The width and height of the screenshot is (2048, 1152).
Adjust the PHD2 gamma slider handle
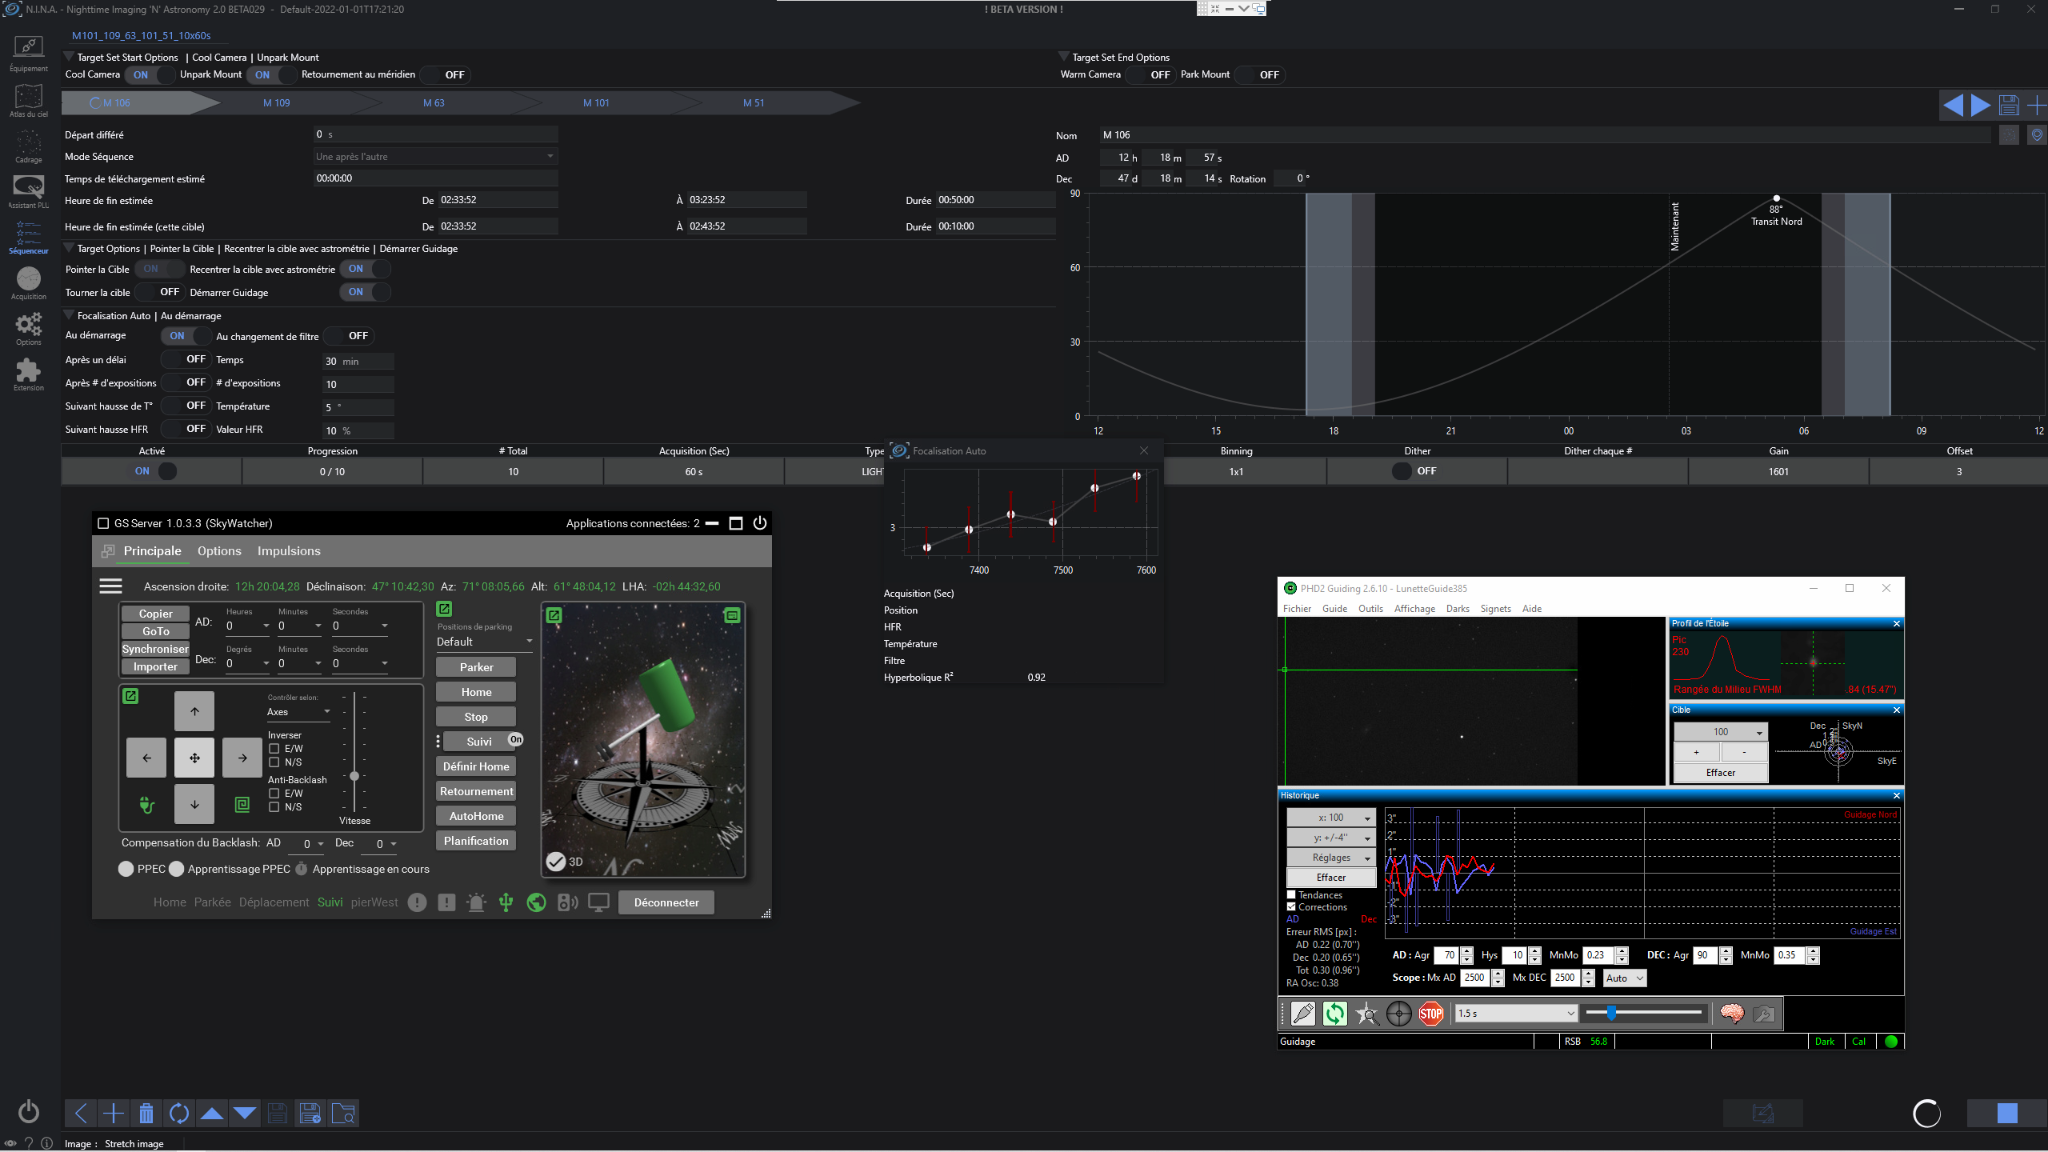(1611, 1013)
